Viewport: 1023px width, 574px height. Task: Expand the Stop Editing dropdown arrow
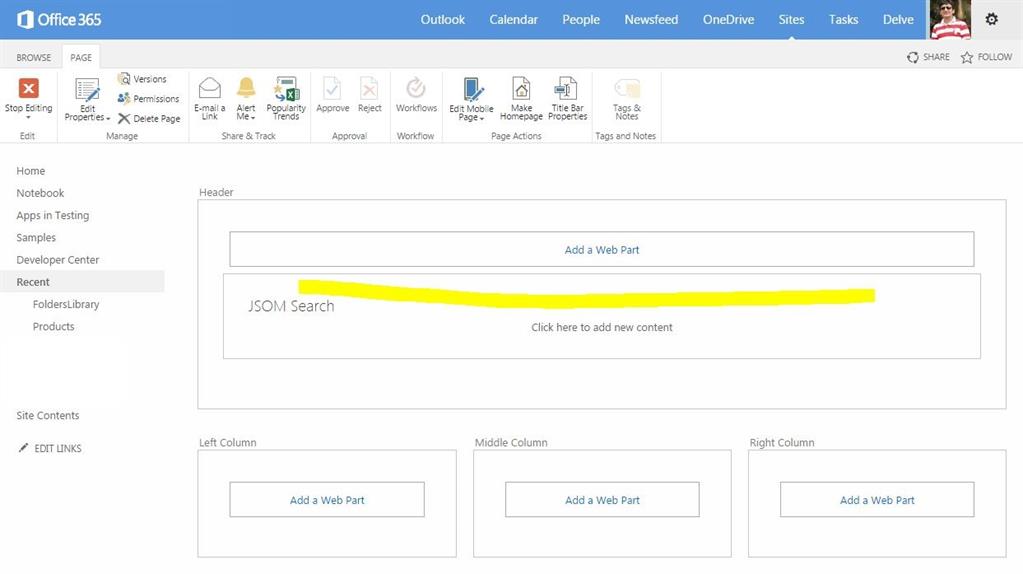coord(28,117)
